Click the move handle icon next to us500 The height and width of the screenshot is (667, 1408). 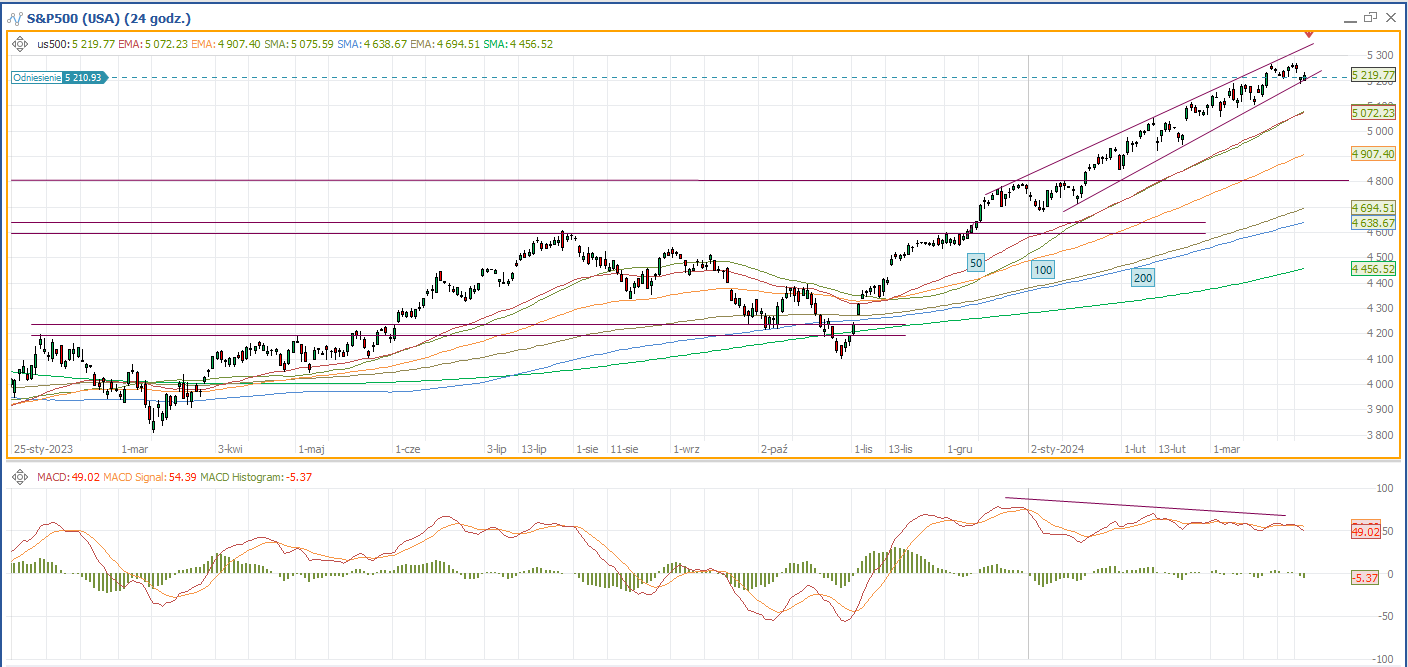point(20,44)
